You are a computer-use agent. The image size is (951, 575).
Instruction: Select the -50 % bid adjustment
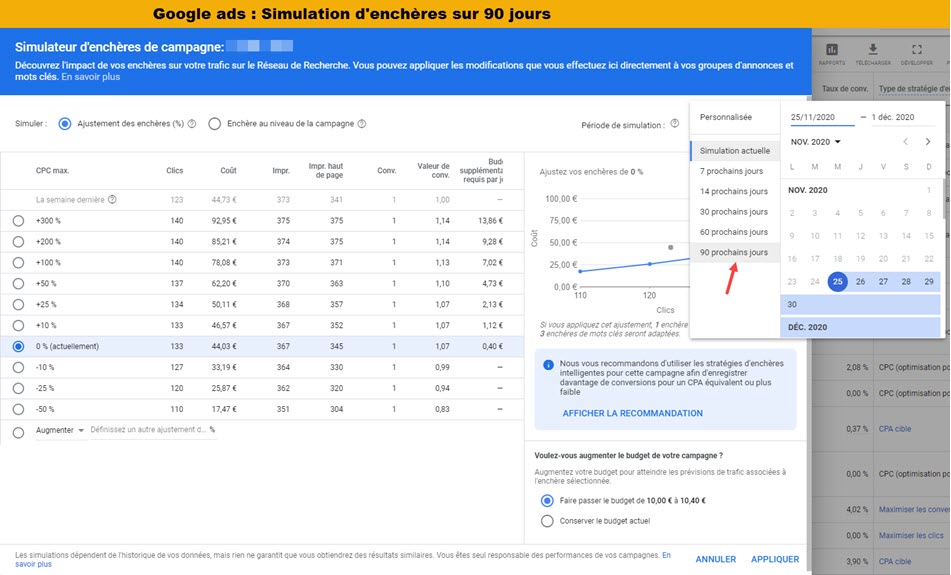[x=18, y=409]
